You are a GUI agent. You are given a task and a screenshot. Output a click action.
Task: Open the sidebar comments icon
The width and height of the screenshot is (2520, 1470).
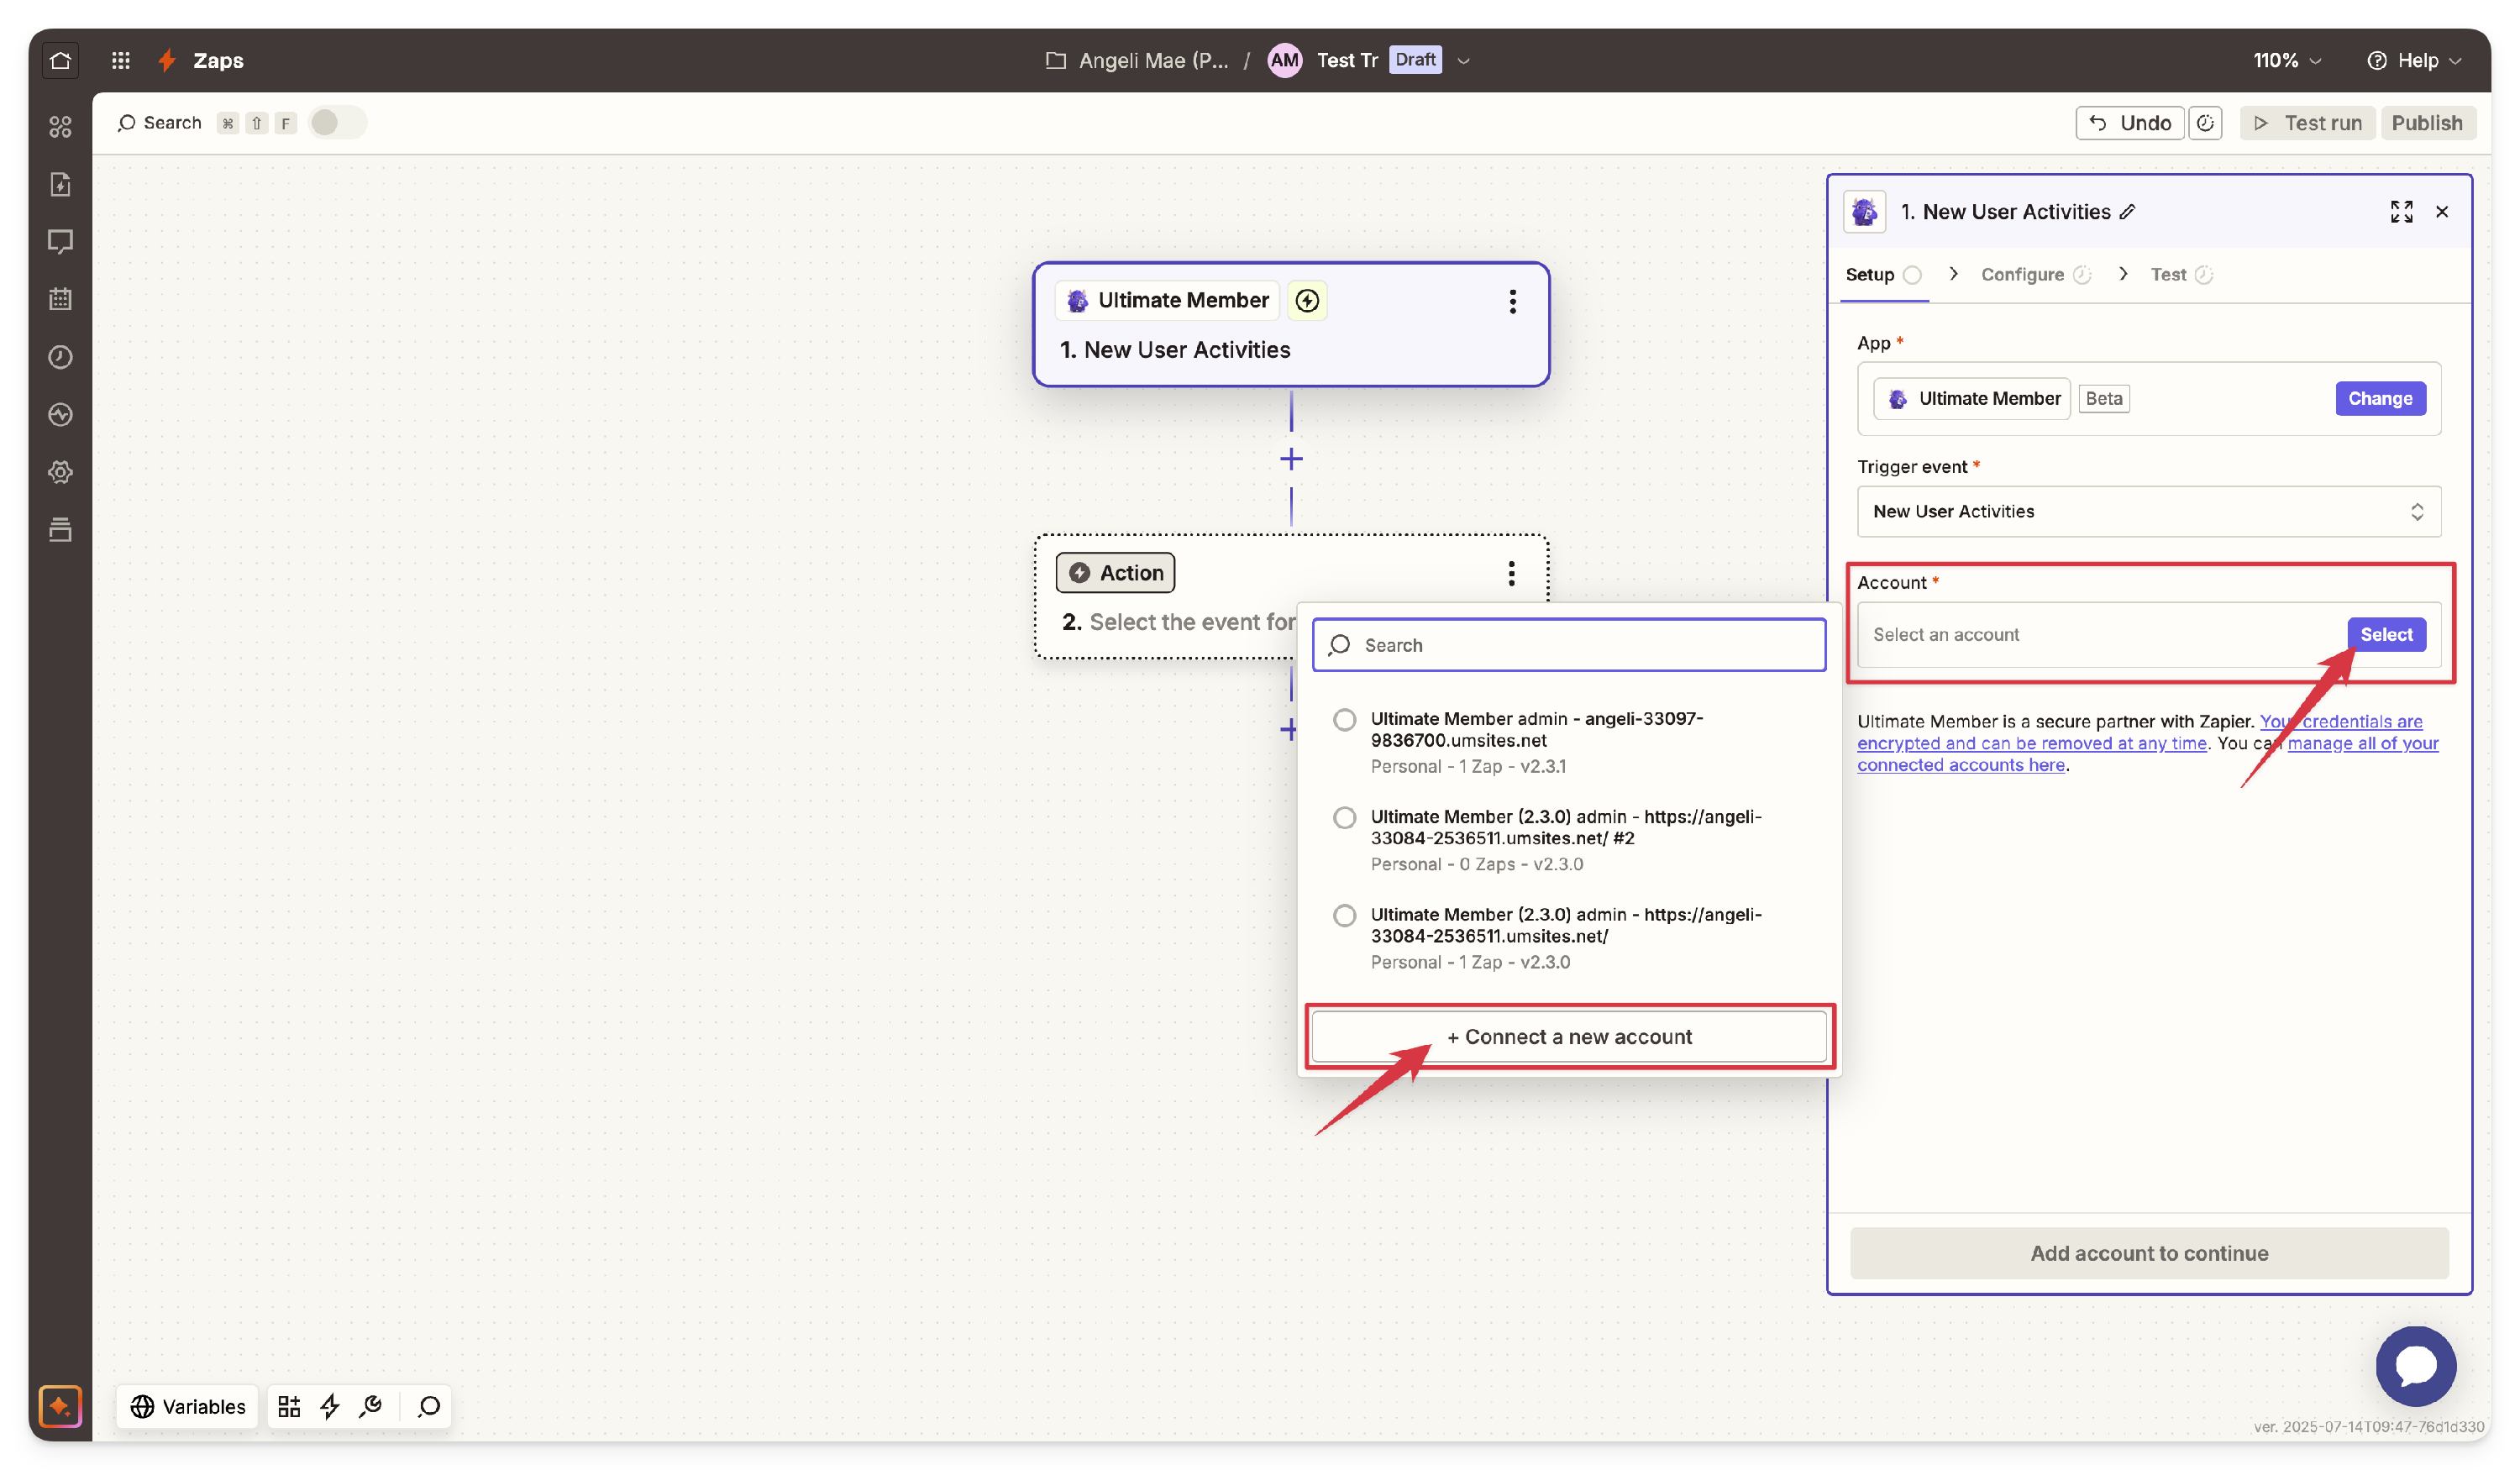click(60, 242)
